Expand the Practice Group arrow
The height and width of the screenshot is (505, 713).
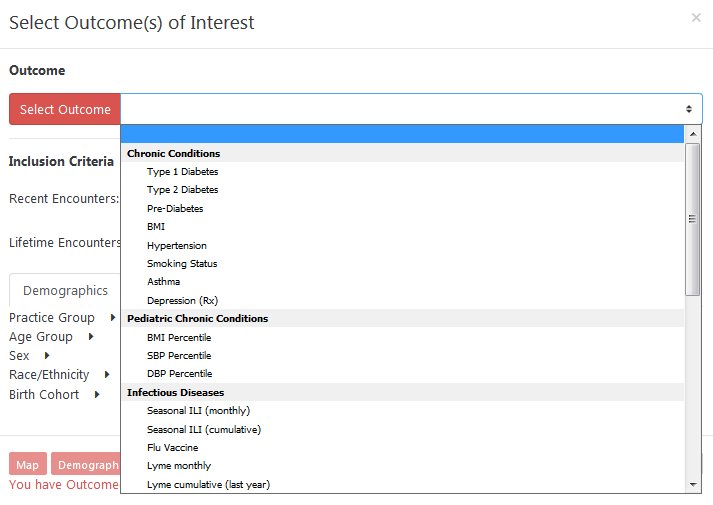point(113,317)
